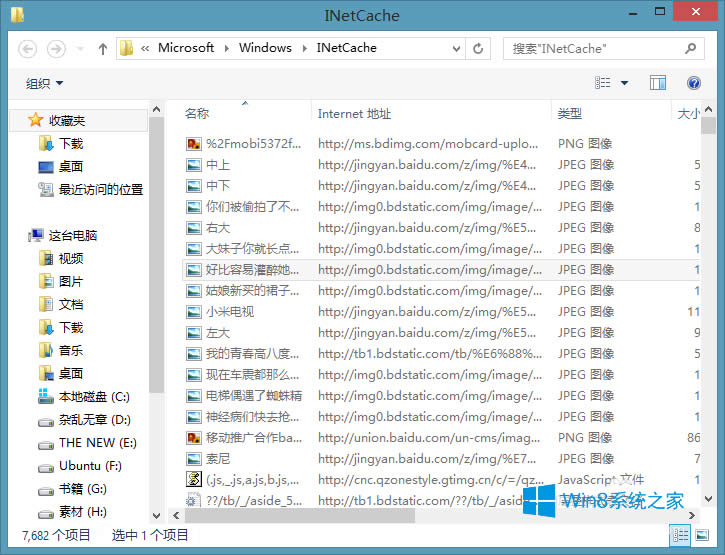Select the 小米电视 JPEG file icon
725x555 pixels.
194,312
